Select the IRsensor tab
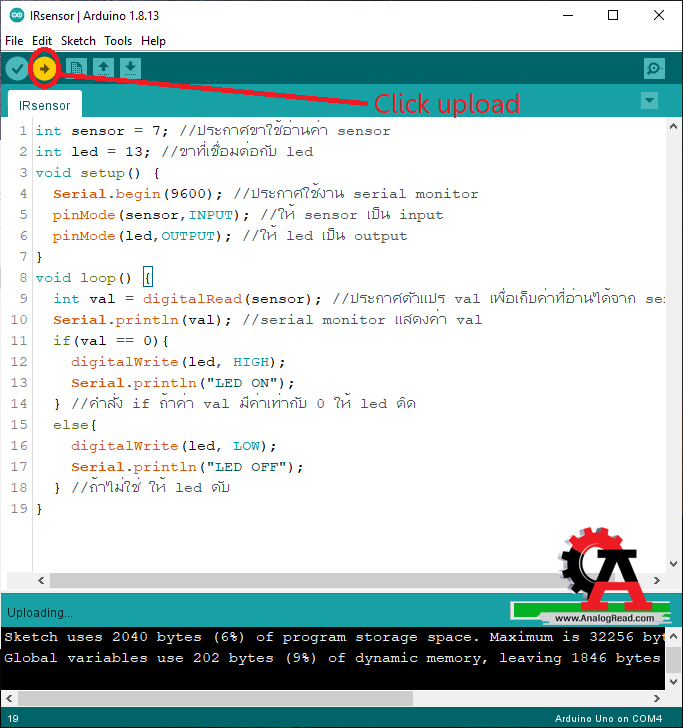The image size is (683, 728). click(x=45, y=105)
